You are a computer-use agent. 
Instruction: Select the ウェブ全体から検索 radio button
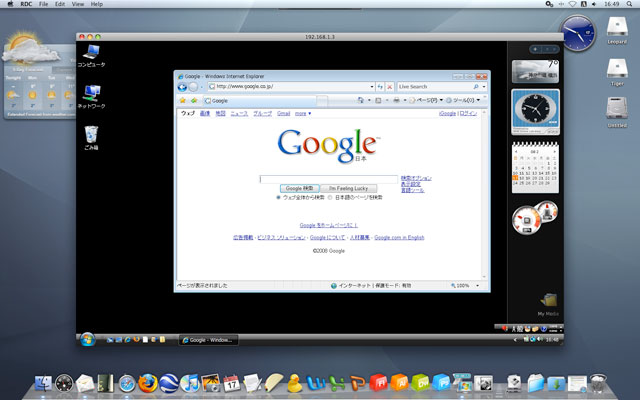pyautogui.click(x=278, y=198)
